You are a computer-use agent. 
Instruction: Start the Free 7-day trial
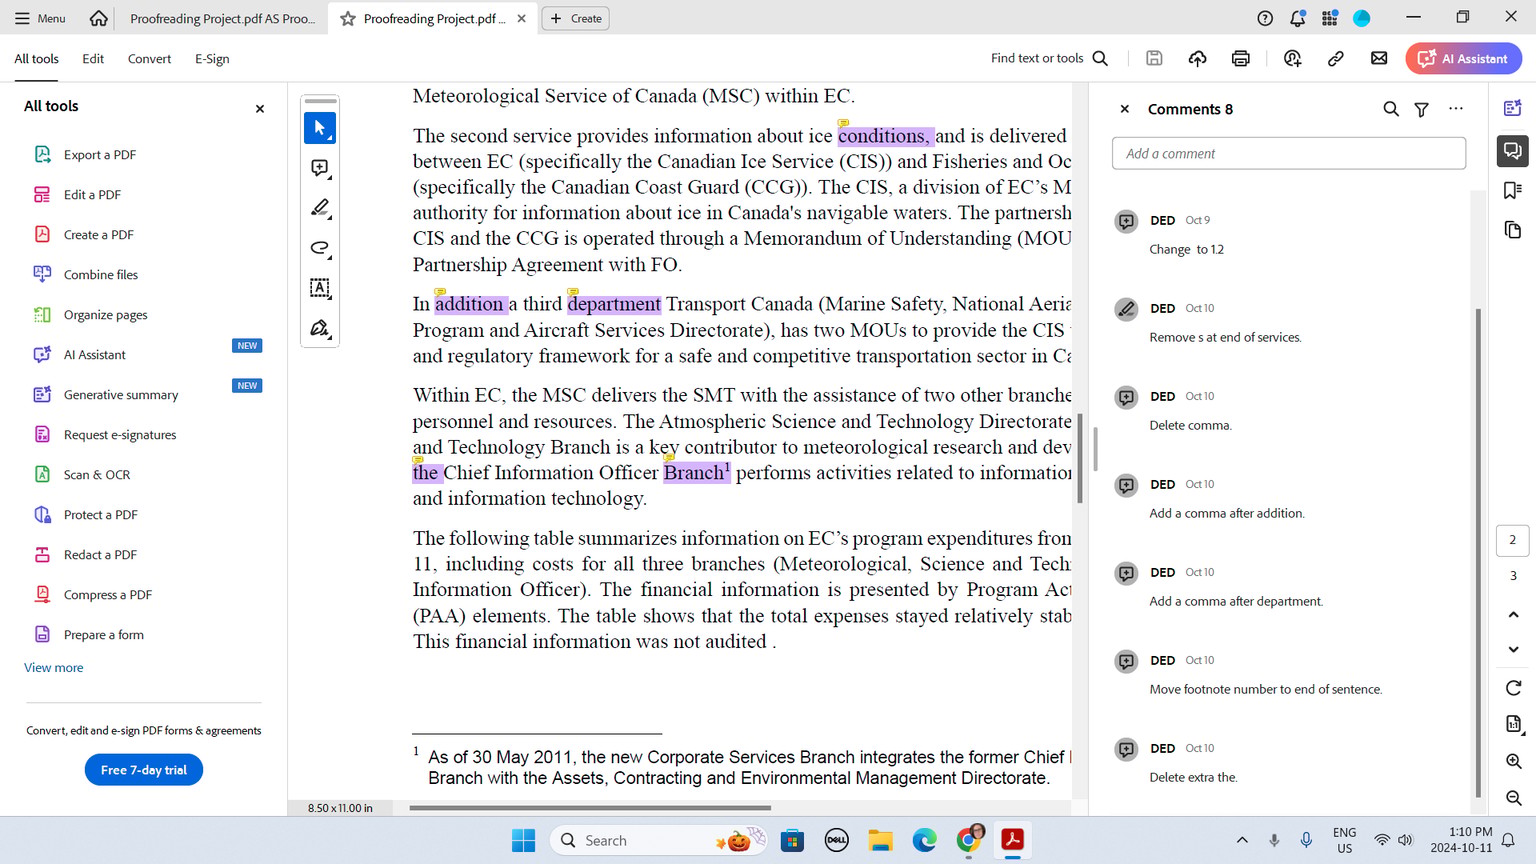(144, 770)
